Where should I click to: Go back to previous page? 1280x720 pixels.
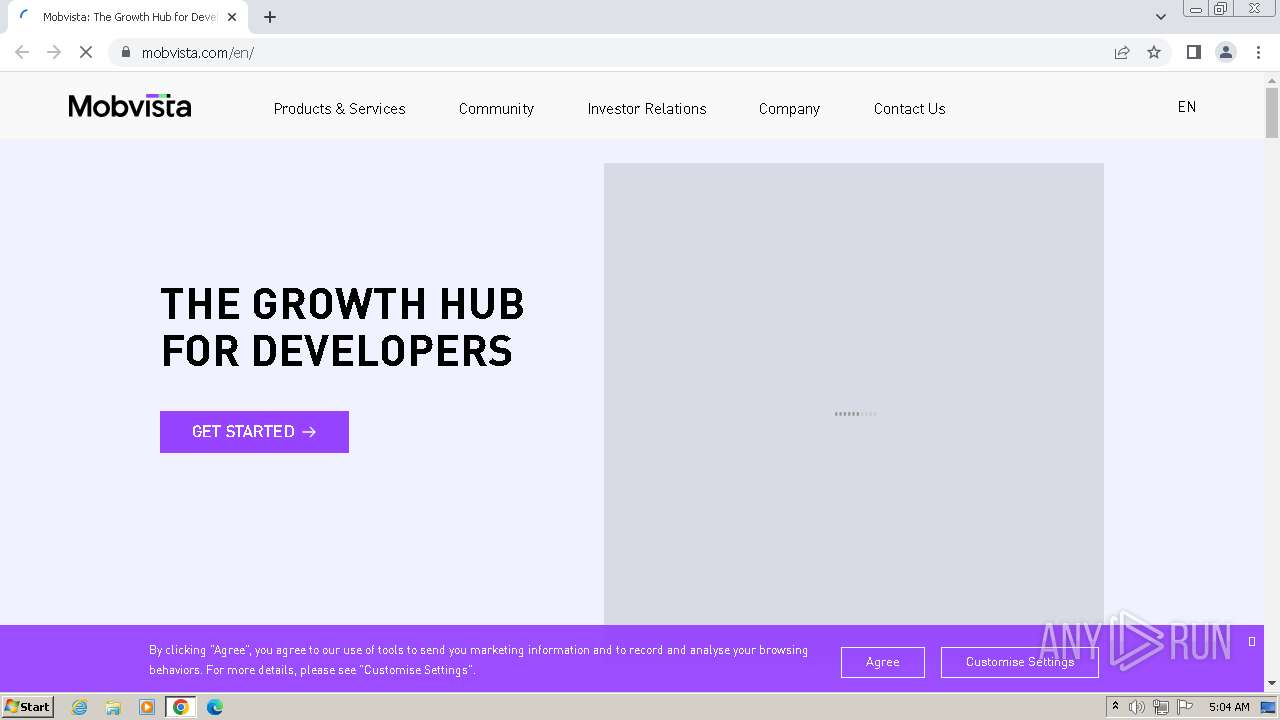click(x=22, y=52)
